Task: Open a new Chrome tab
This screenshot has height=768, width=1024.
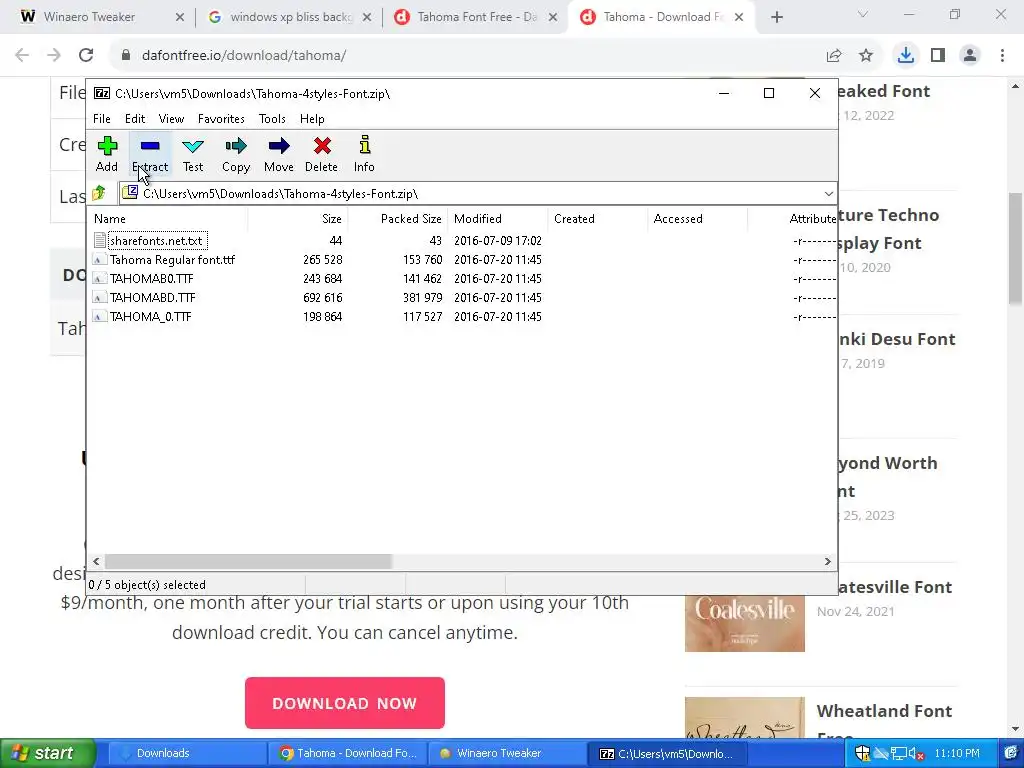Action: tap(776, 18)
